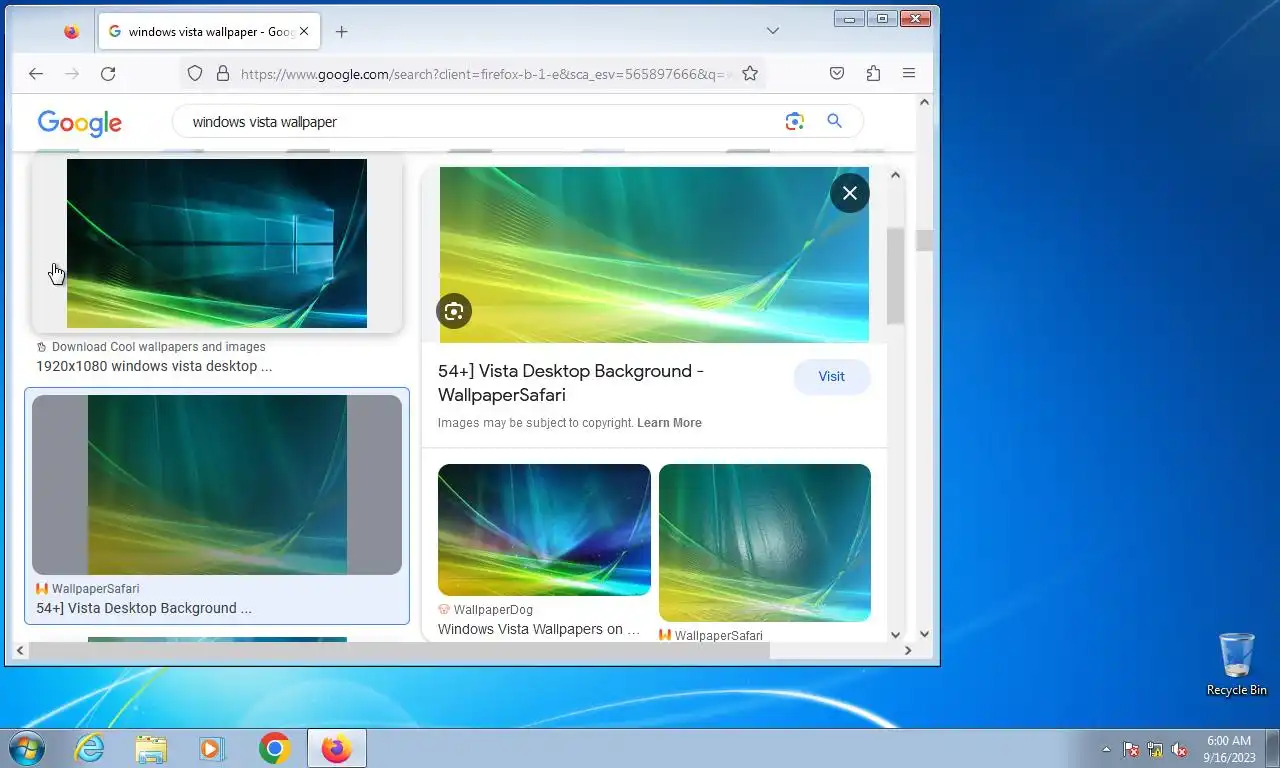Launch Windows Media Player from the taskbar
Viewport: 1280px width, 768px height.
[x=212, y=748]
